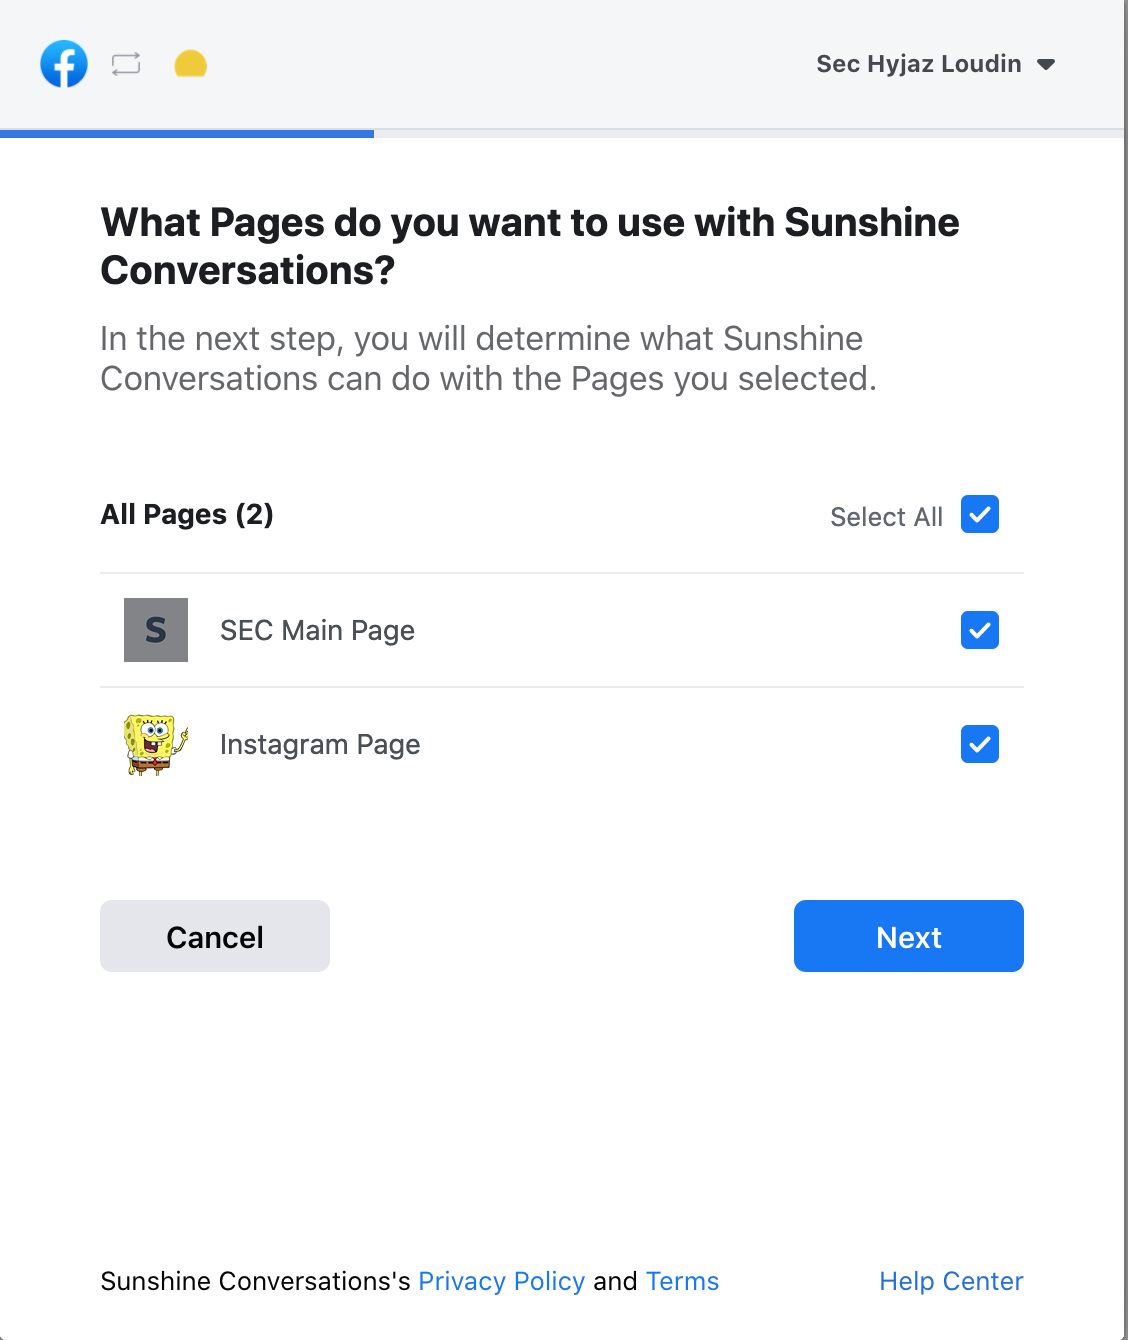Screen dimensions: 1128x1340
Task: Open the Terms link
Action: click(x=682, y=1281)
